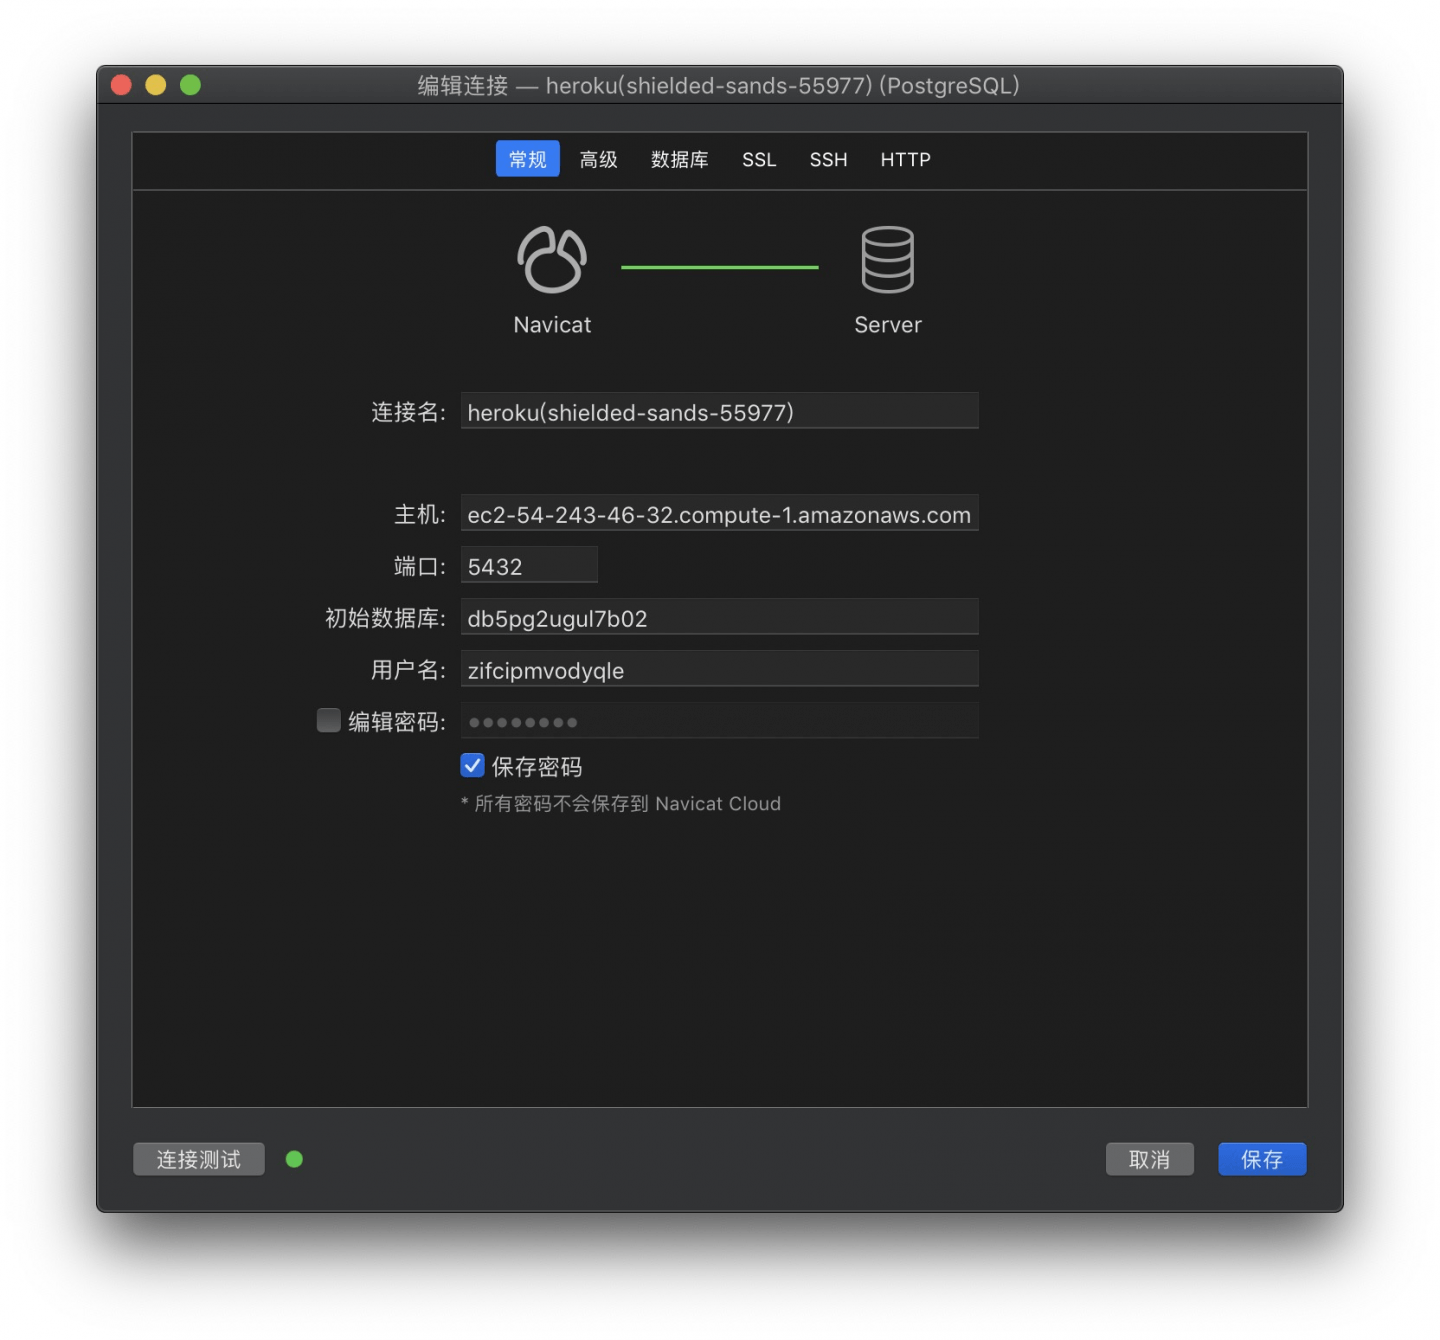
Task: Switch to the SSL tab
Action: [759, 159]
